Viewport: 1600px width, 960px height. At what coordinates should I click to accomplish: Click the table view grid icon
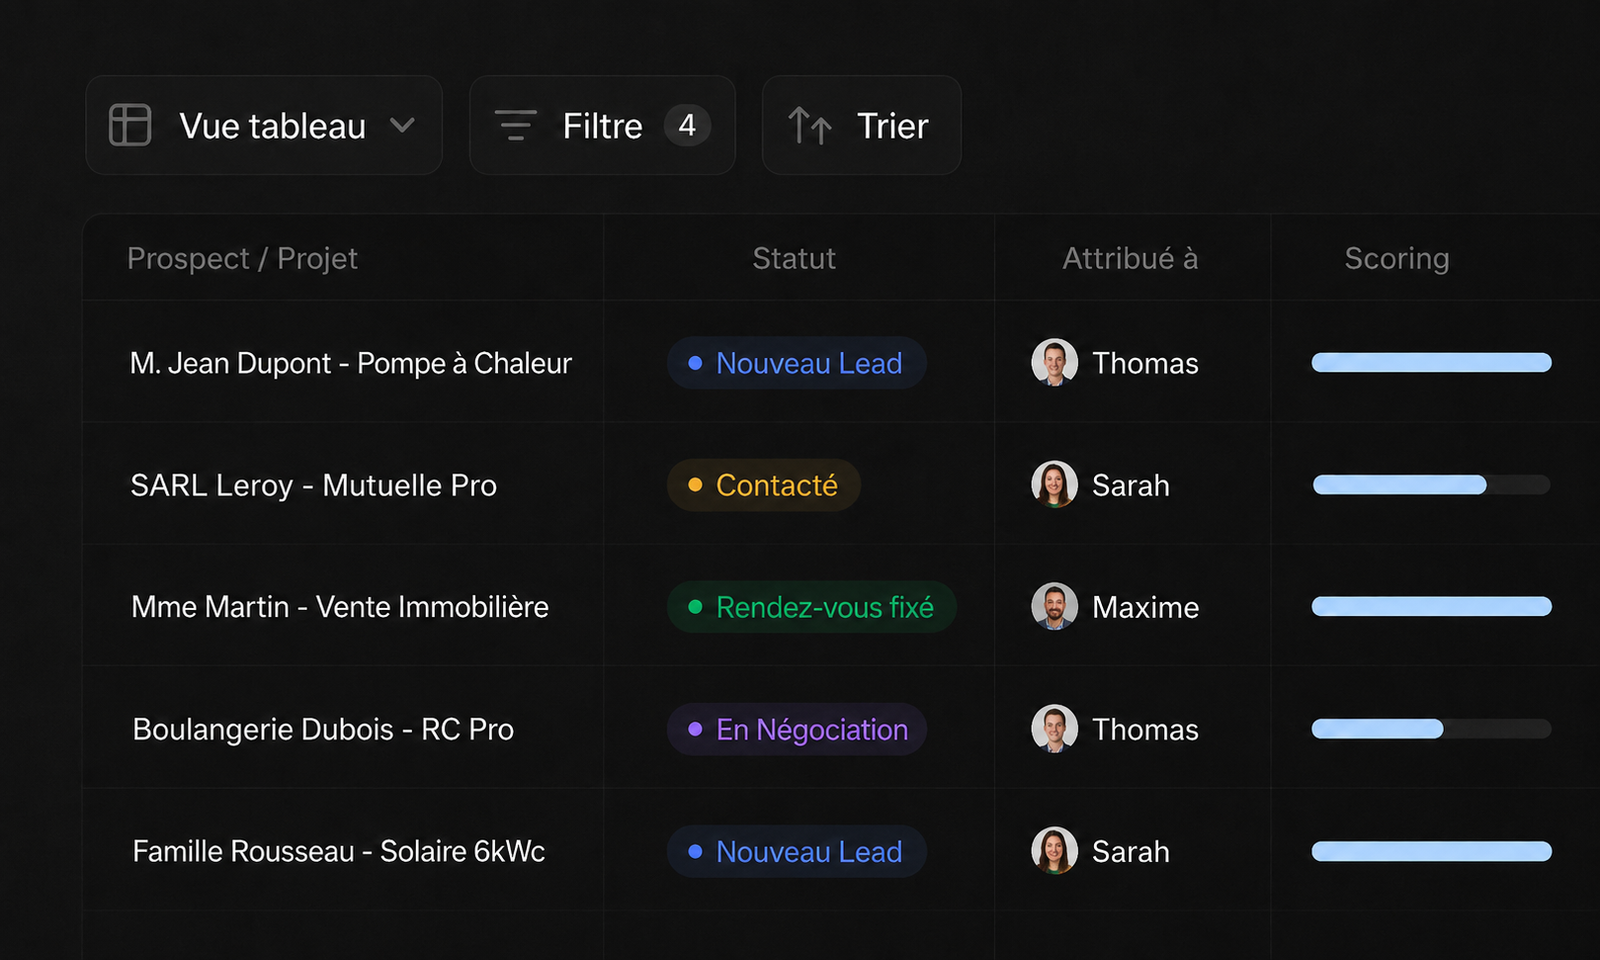(x=130, y=125)
